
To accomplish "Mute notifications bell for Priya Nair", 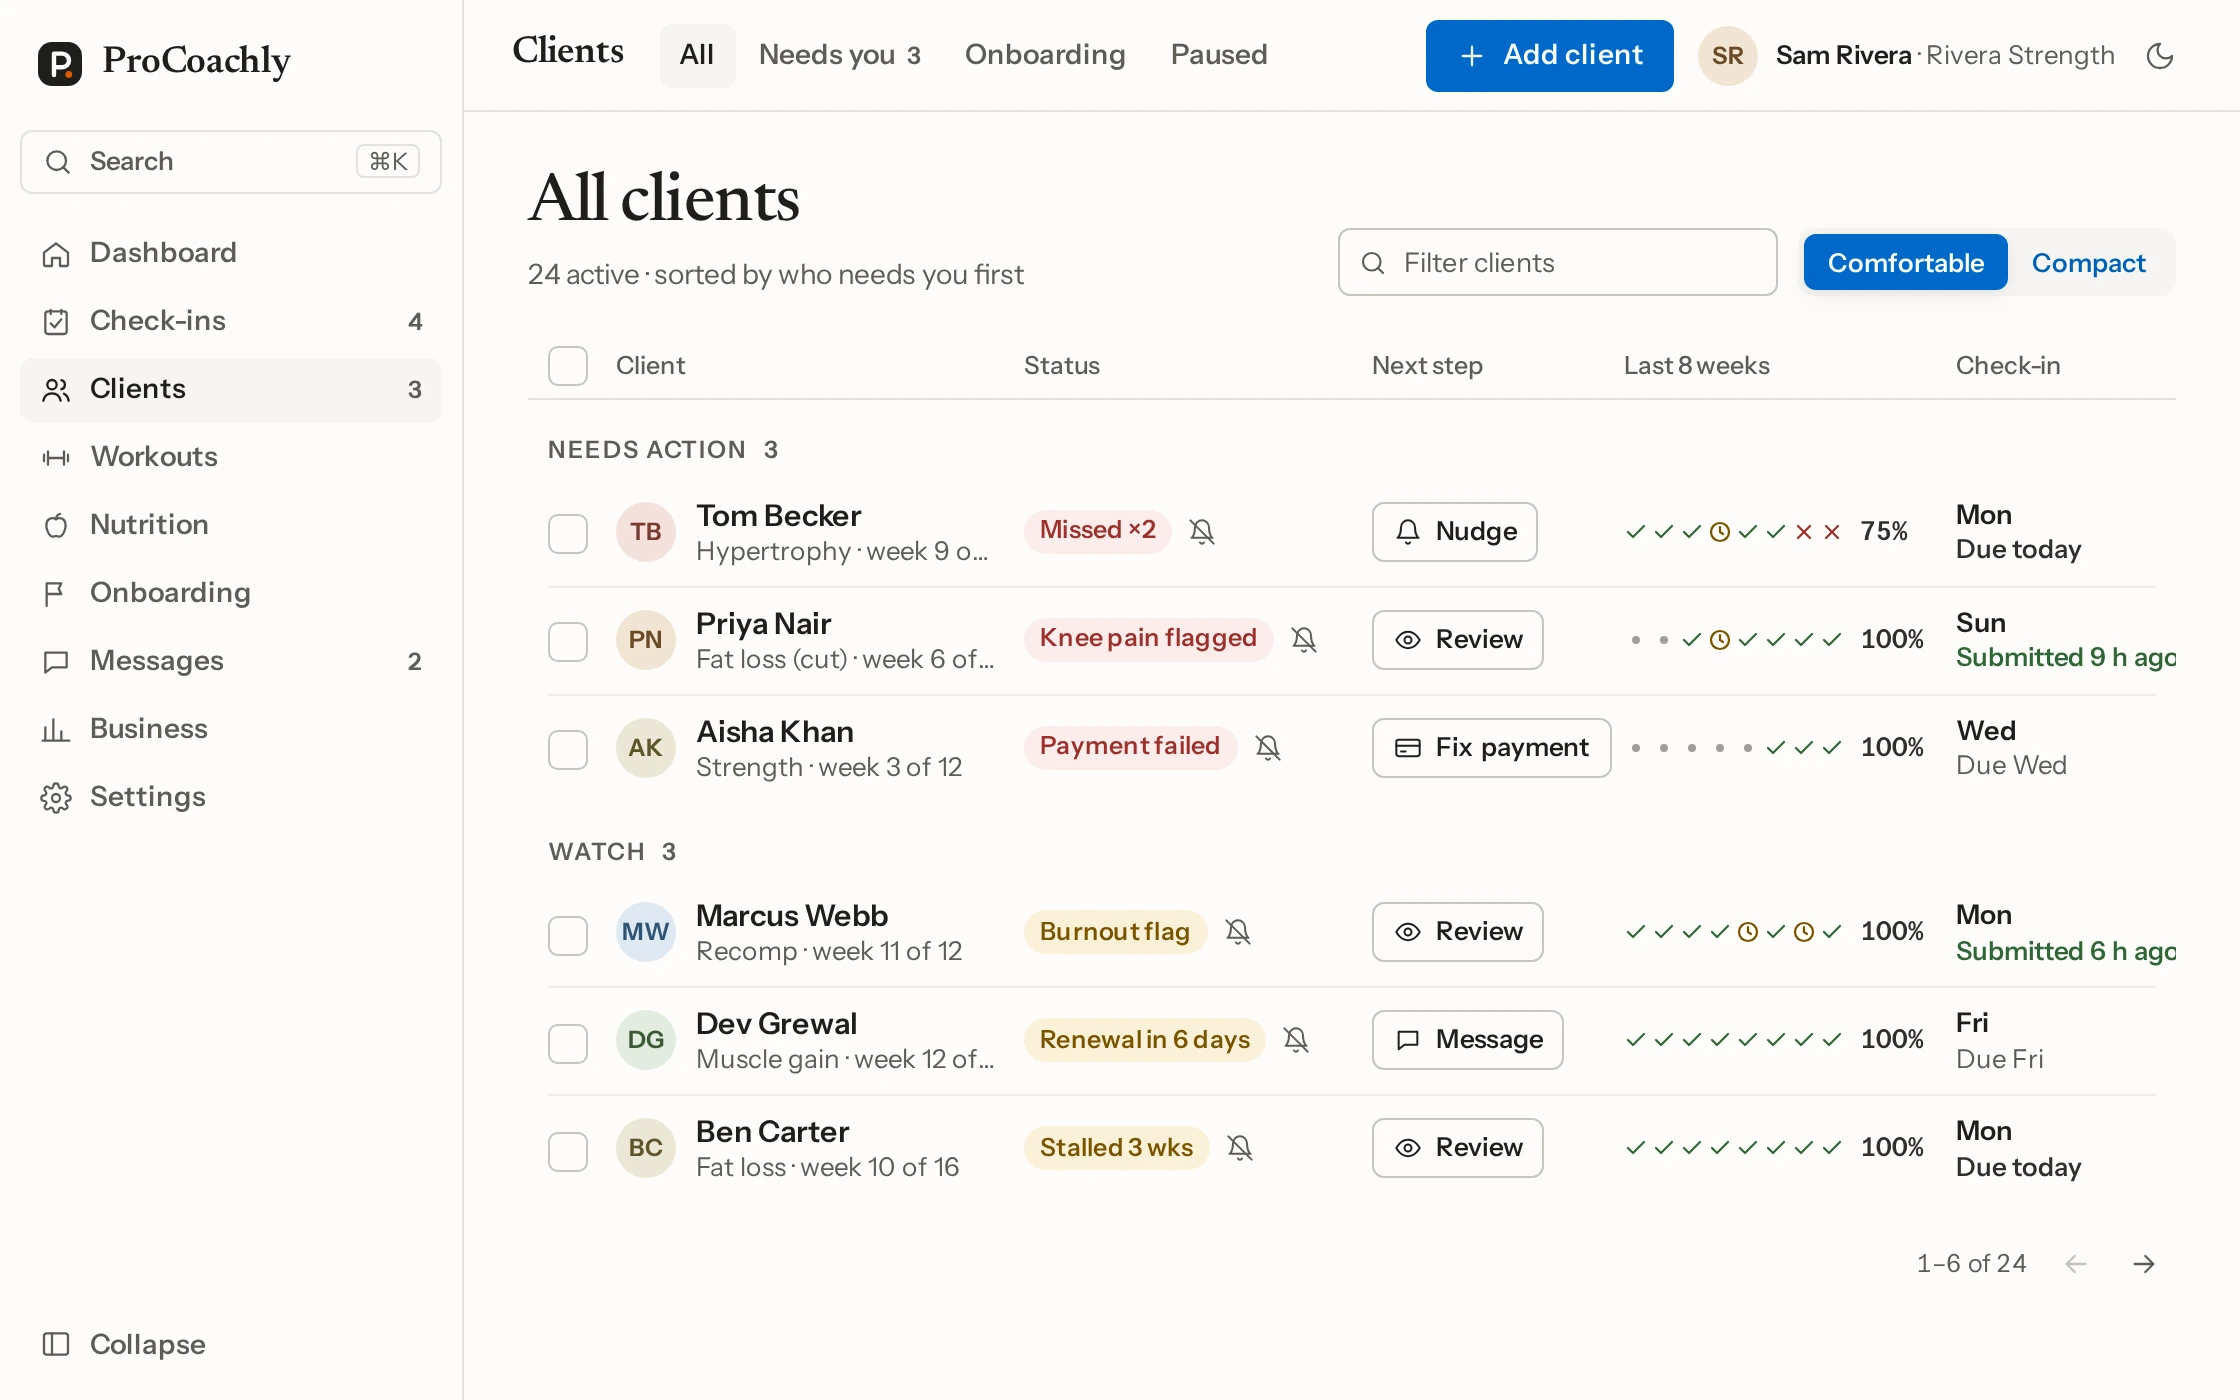I will [x=1304, y=640].
